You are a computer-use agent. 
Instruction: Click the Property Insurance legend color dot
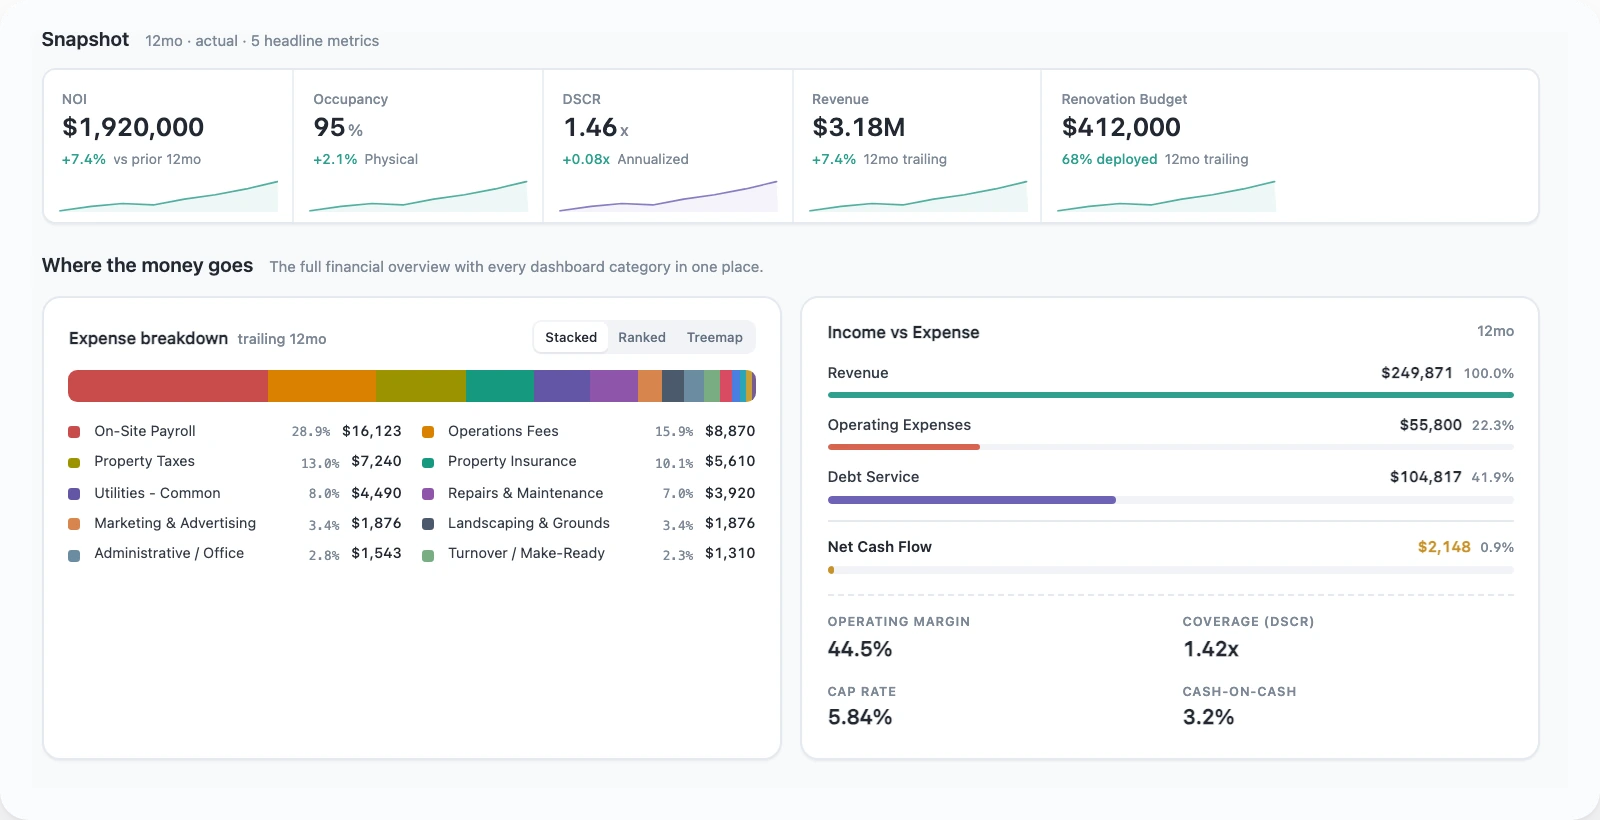[x=428, y=463]
